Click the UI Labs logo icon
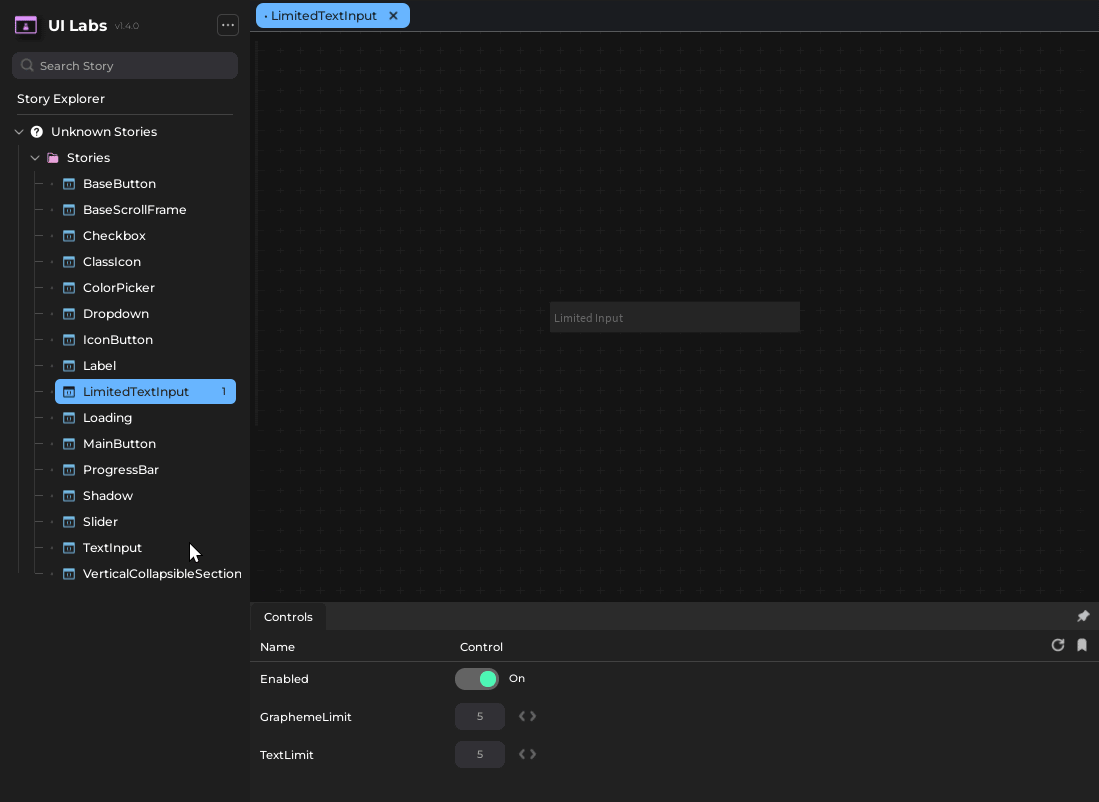The image size is (1099, 802). (x=26, y=26)
